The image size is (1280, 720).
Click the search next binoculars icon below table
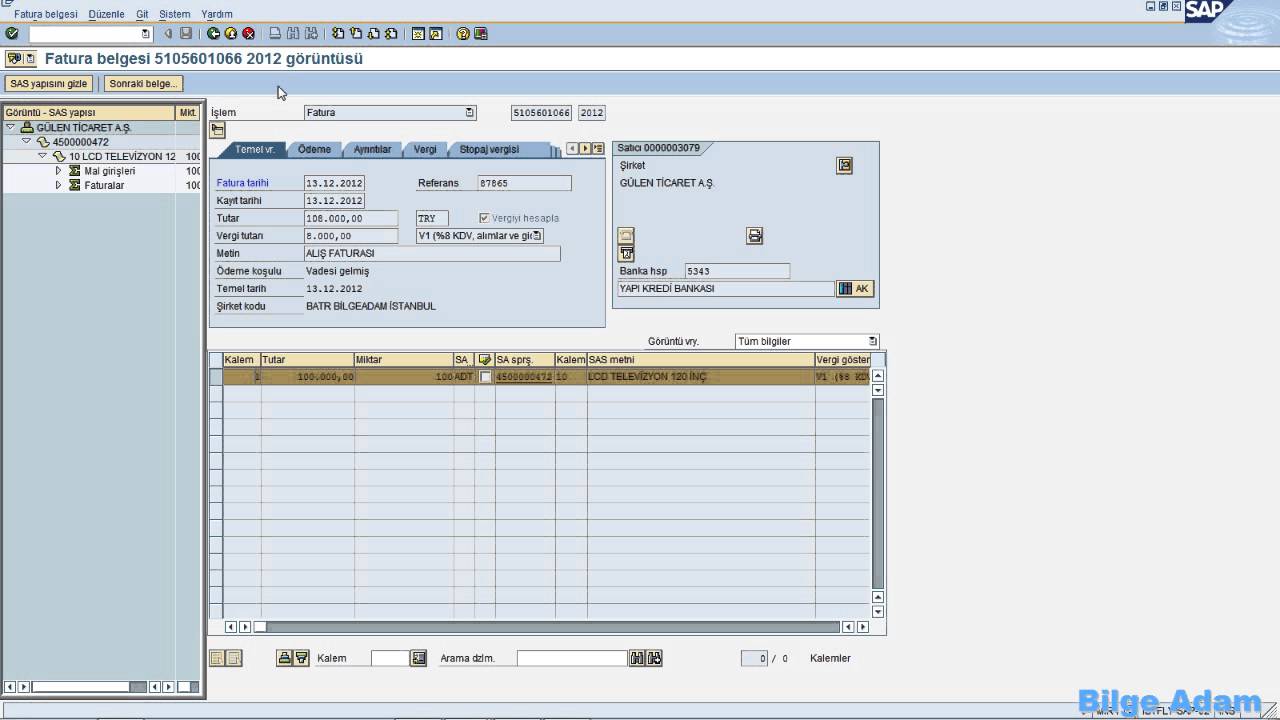click(655, 658)
